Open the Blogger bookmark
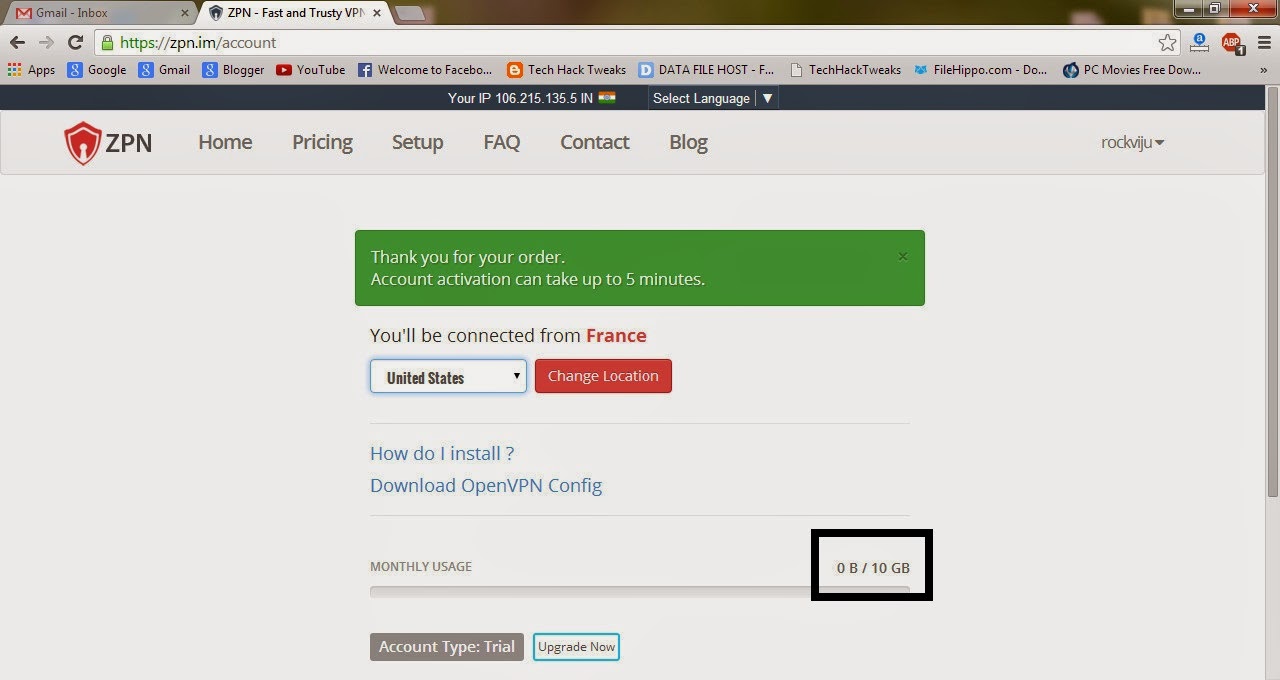The image size is (1280, 680). click(233, 70)
